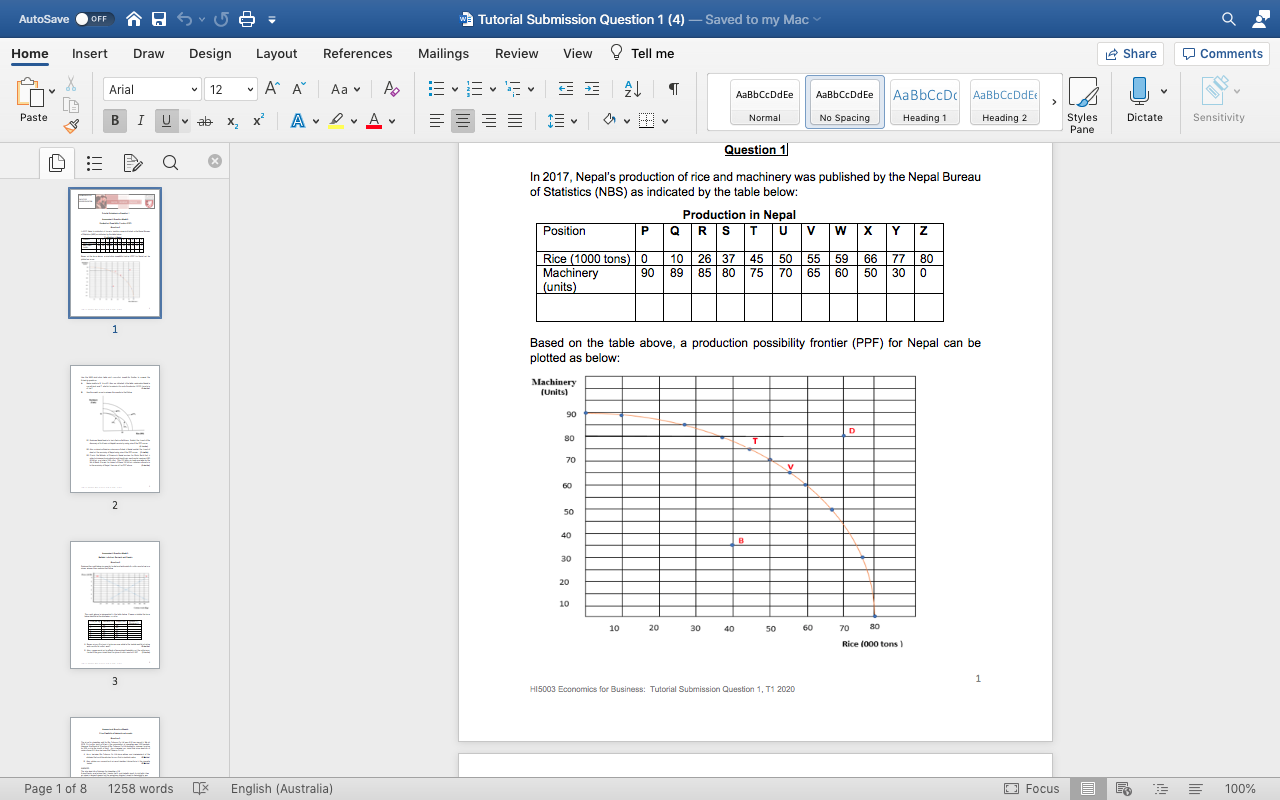Viewport: 1280px width, 800px height.
Task: Open the Styles Pane
Action: 1082,104
